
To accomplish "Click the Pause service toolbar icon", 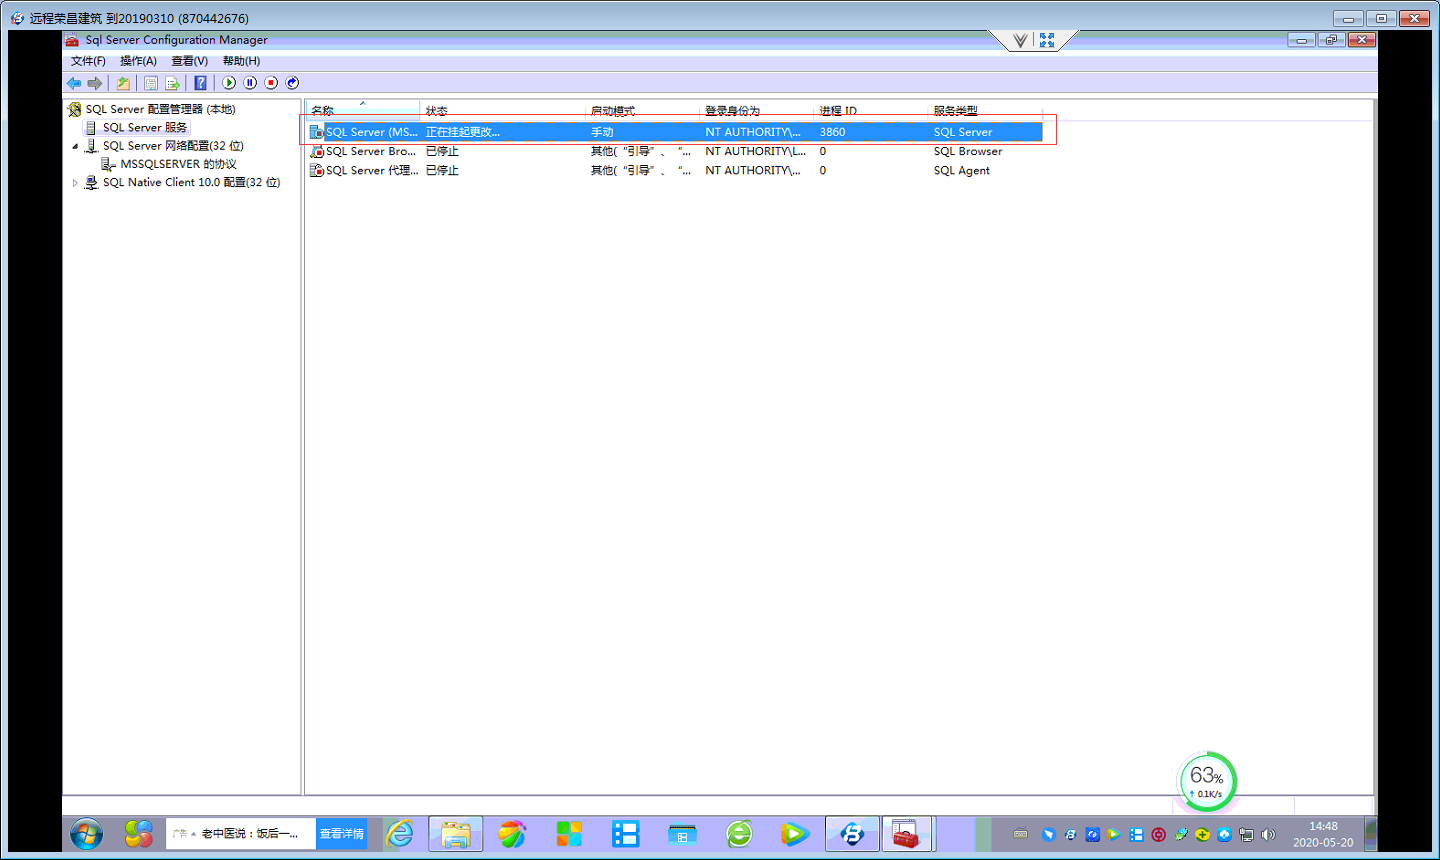I will click(x=250, y=83).
